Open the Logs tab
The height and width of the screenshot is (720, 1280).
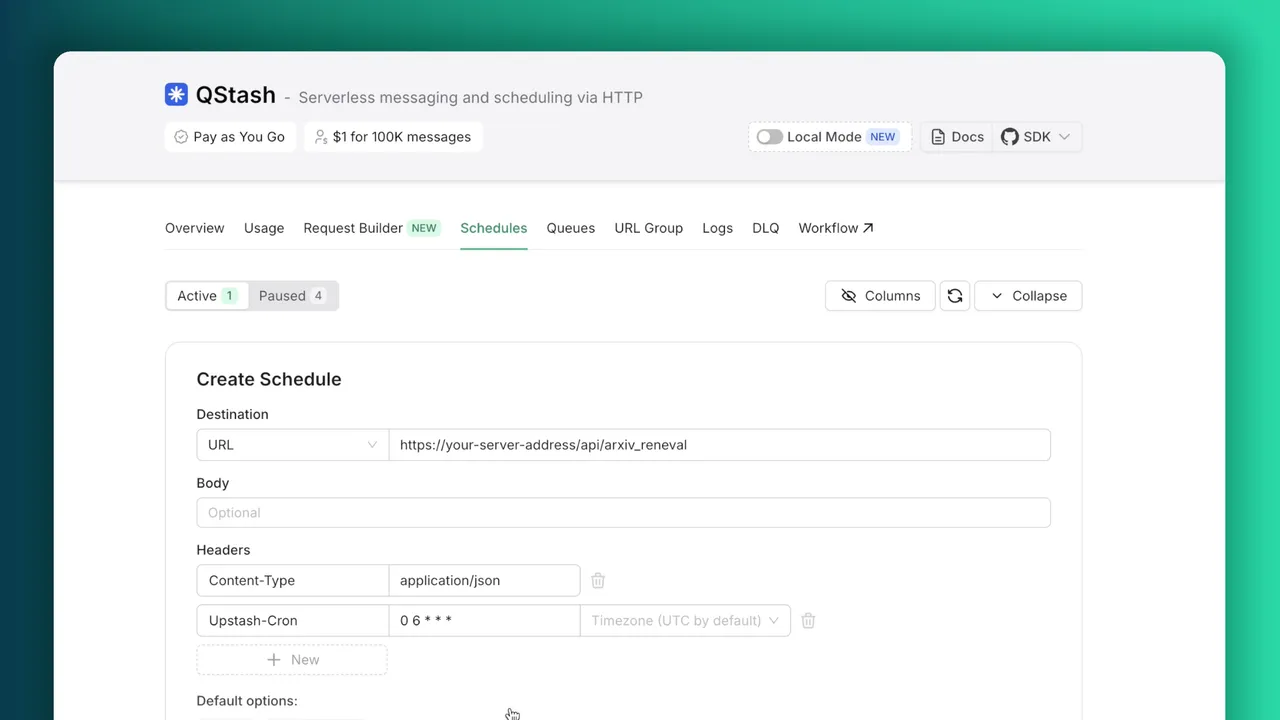718,228
